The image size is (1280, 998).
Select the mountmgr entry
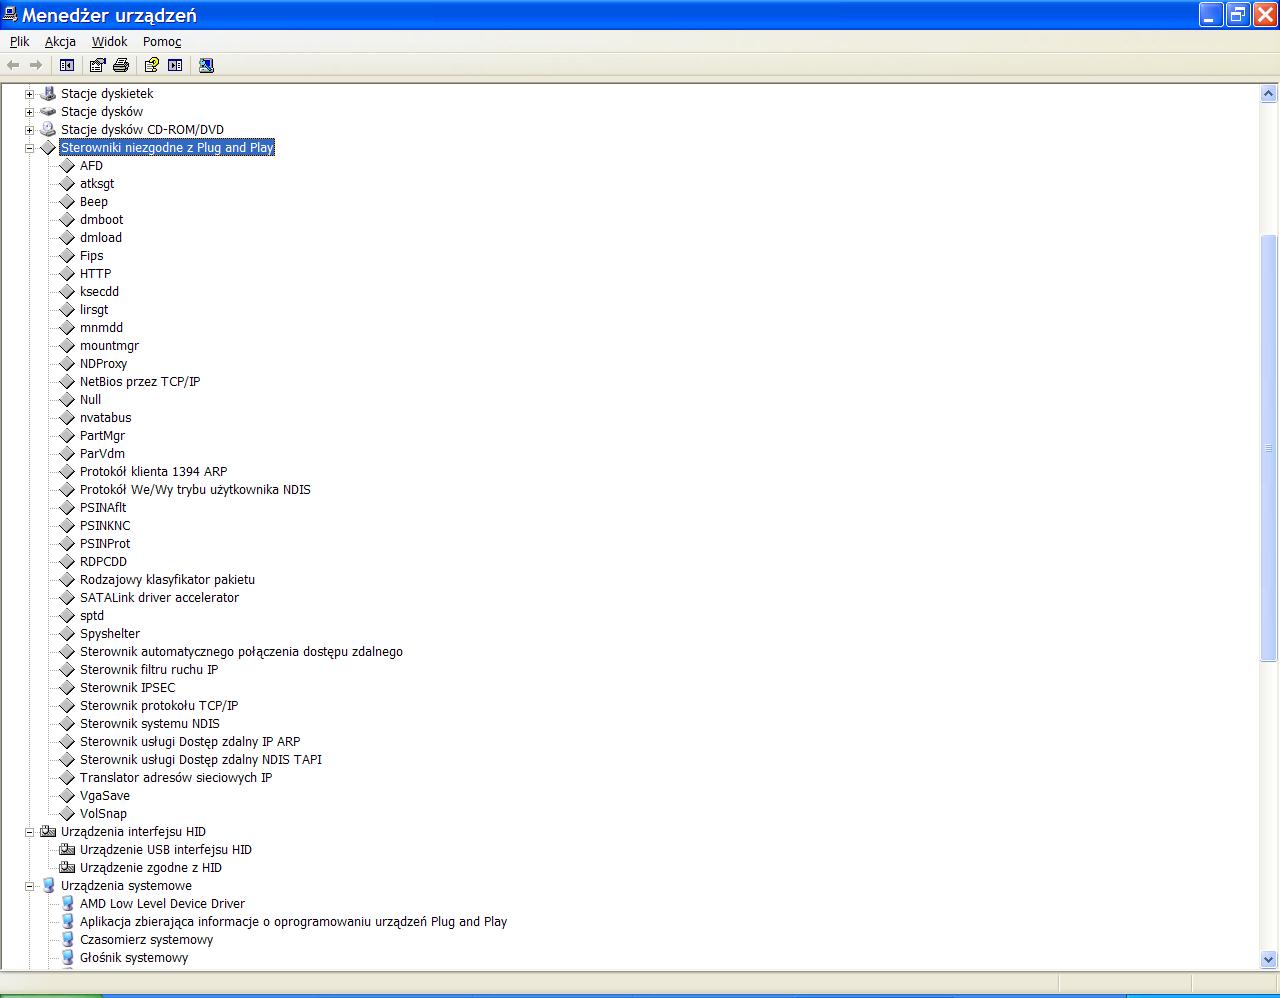[x=109, y=346]
